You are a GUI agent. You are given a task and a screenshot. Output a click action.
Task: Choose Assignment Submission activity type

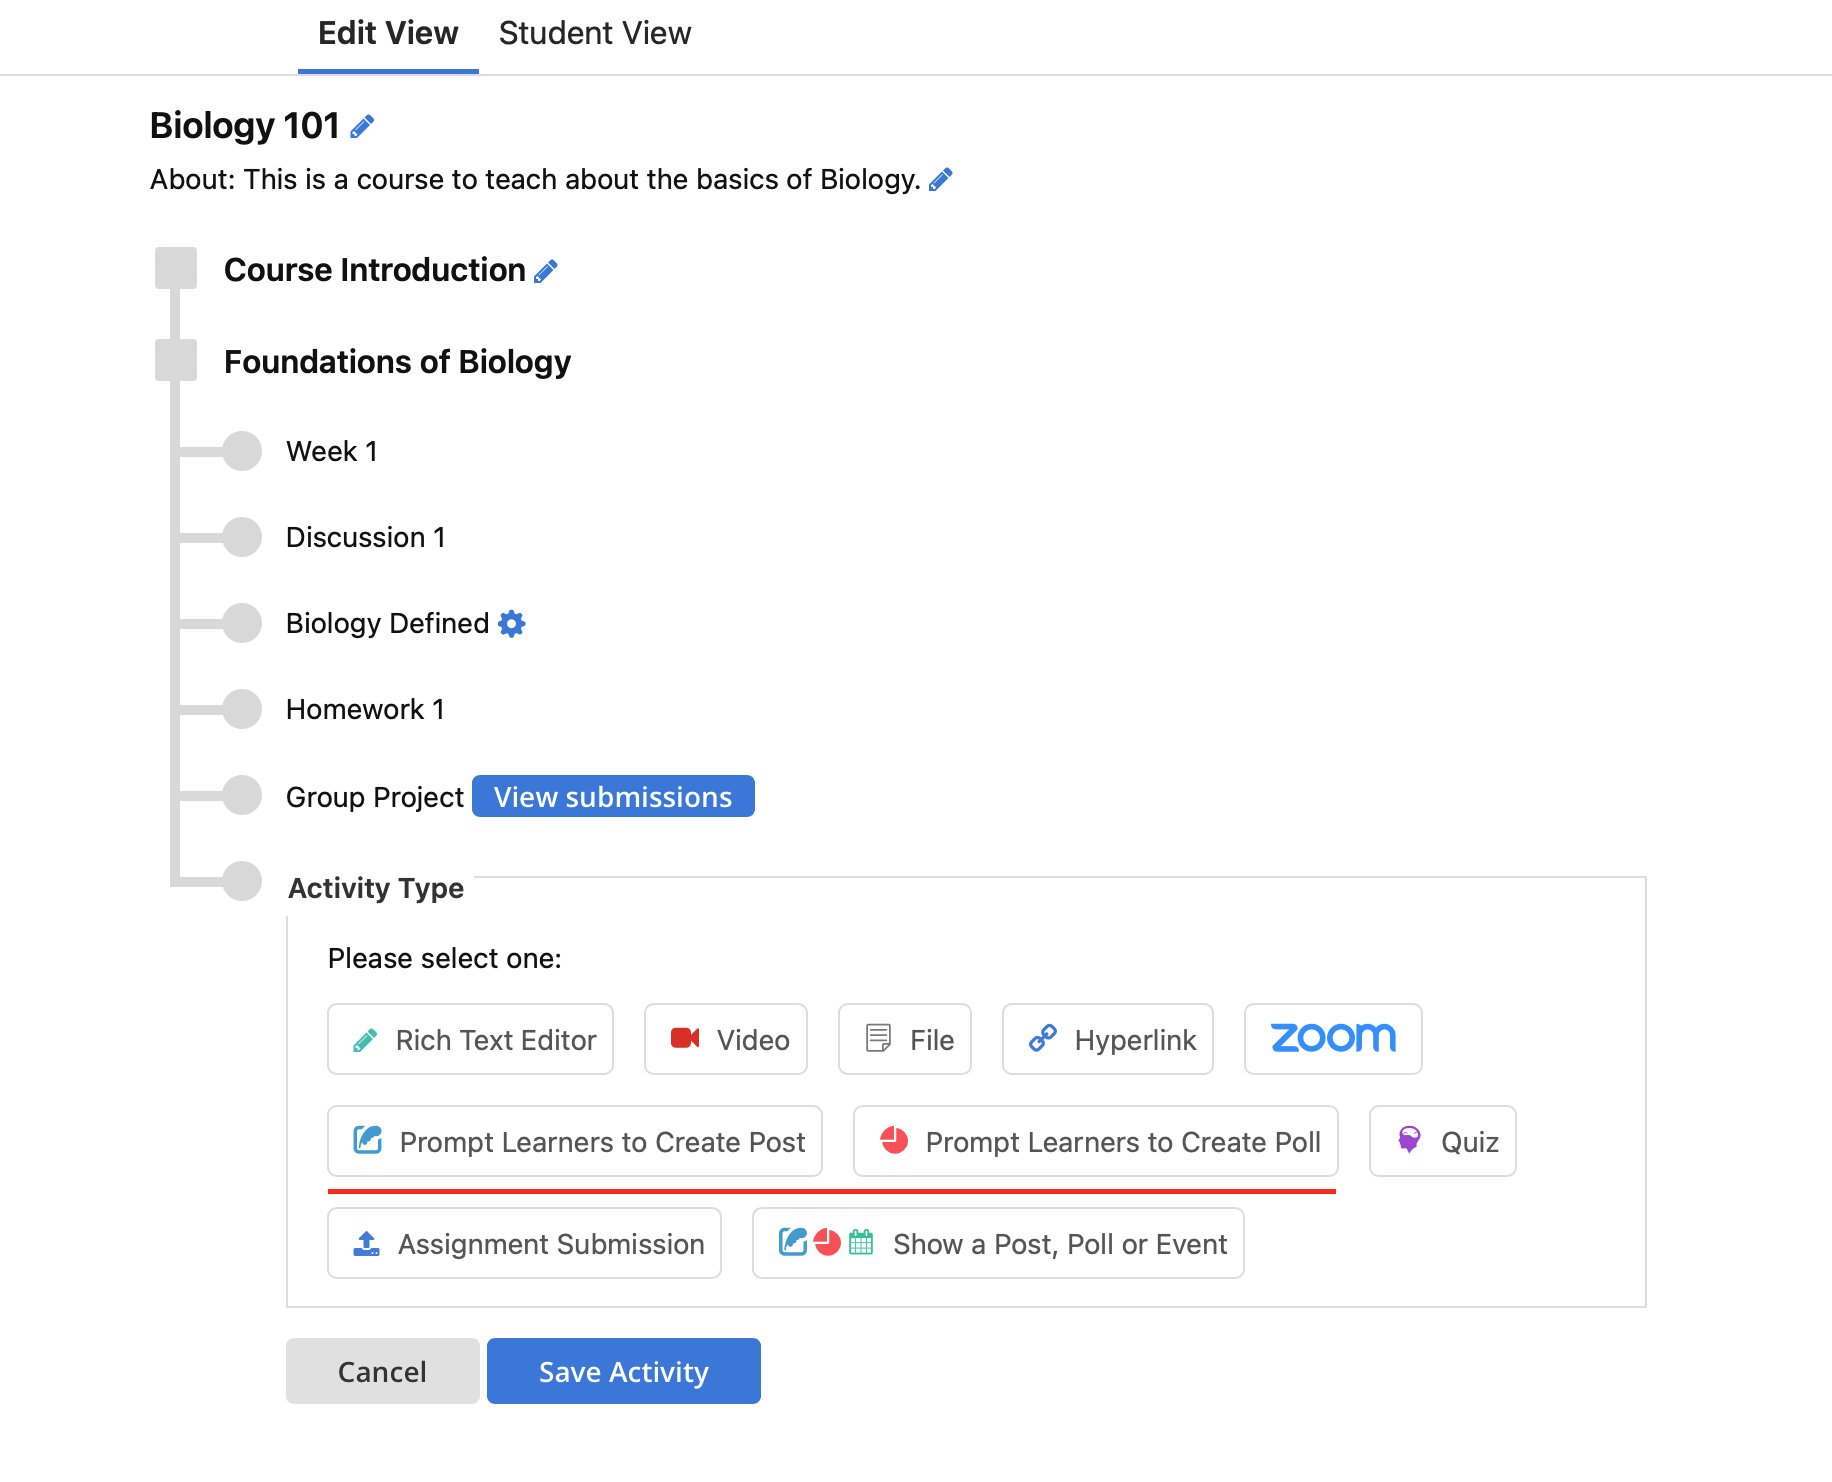click(525, 1243)
